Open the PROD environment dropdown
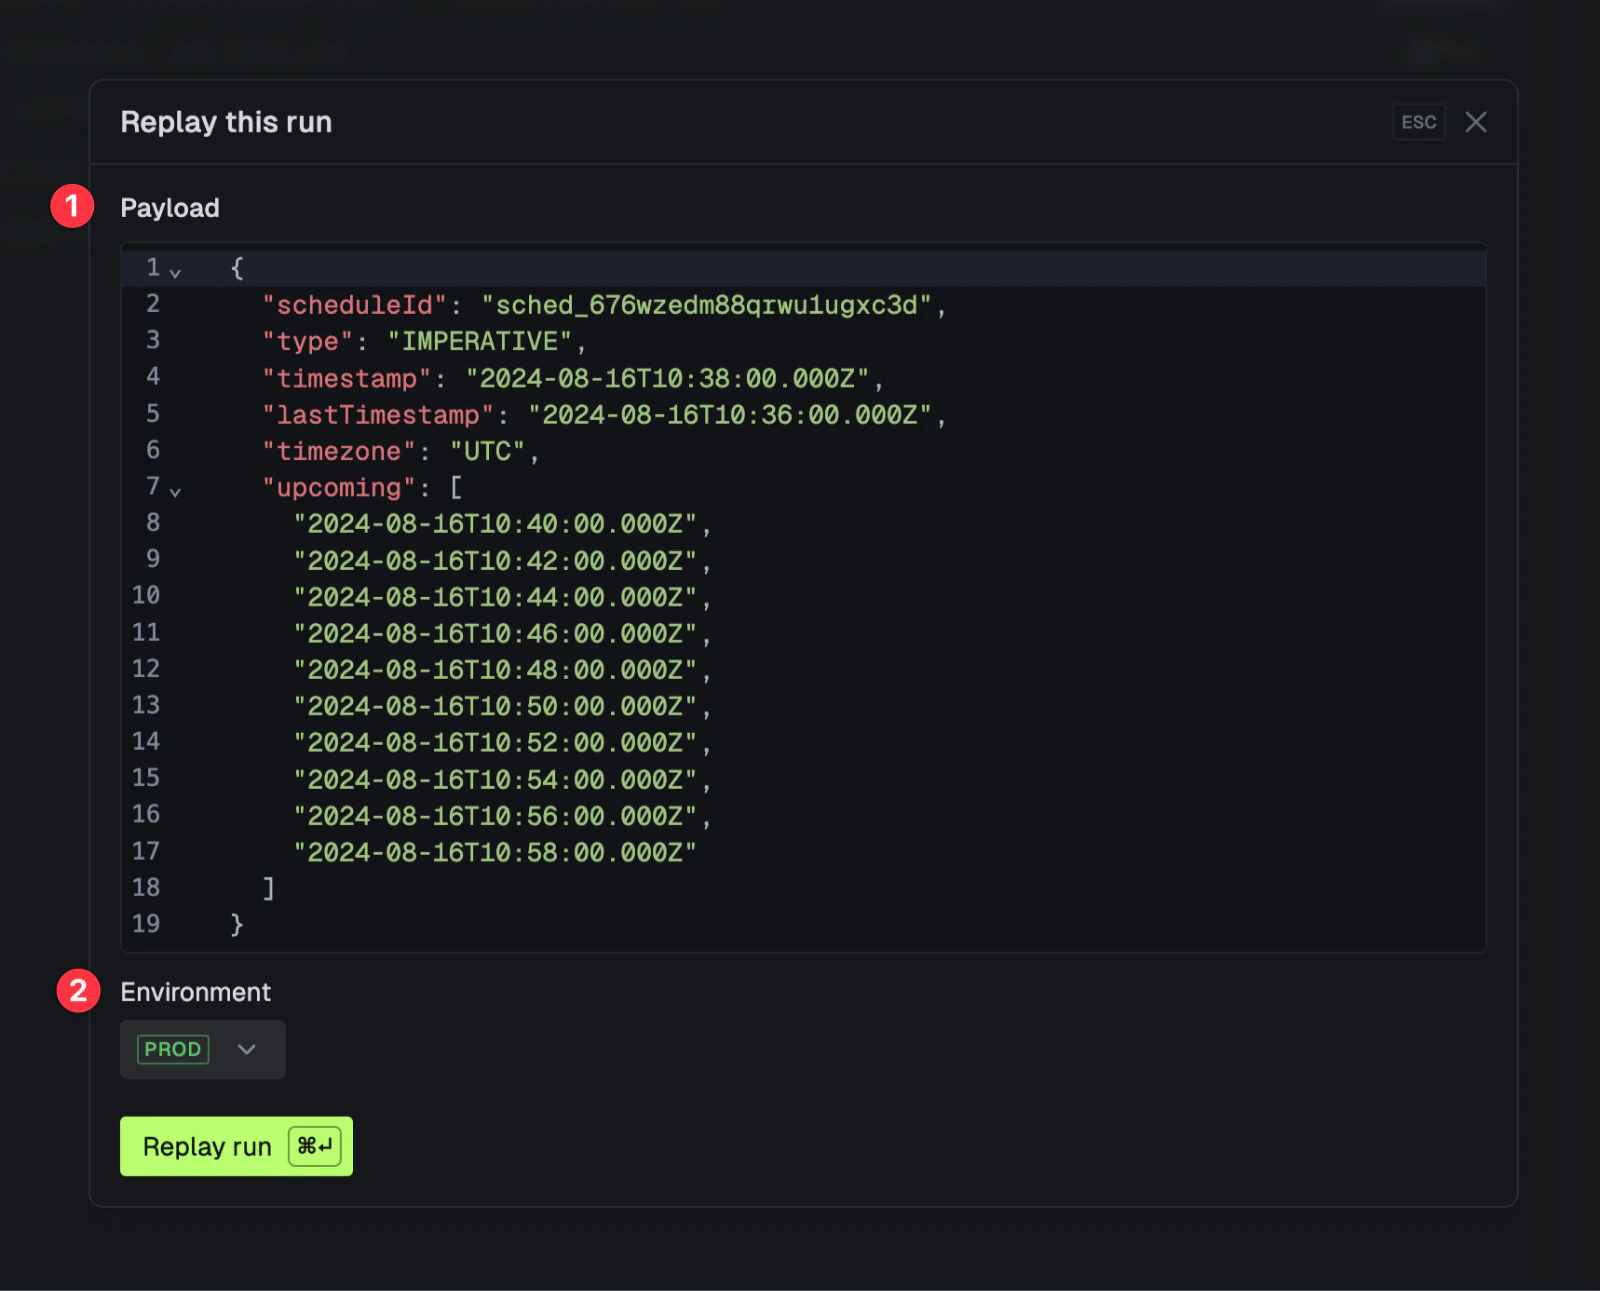The image size is (1600, 1291). 203,1049
